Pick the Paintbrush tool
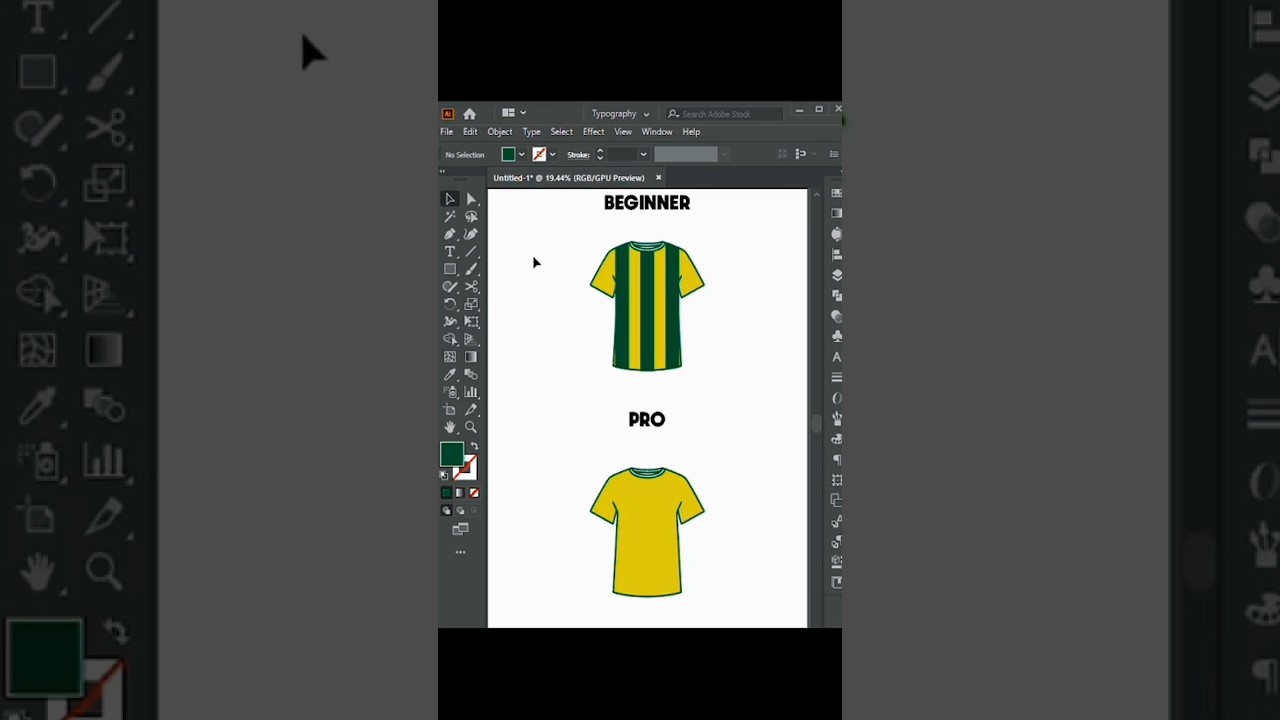 (471, 269)
